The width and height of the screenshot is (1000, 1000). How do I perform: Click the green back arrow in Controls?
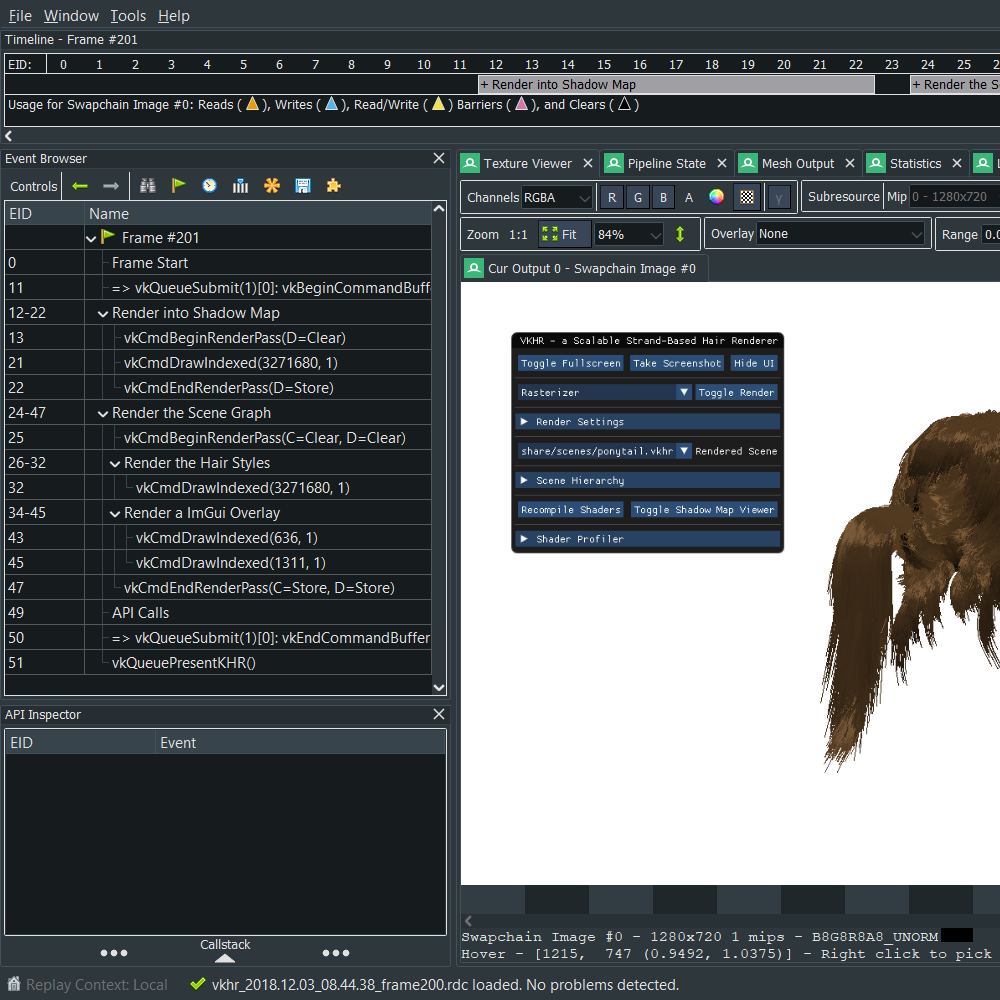click(80, 186)
